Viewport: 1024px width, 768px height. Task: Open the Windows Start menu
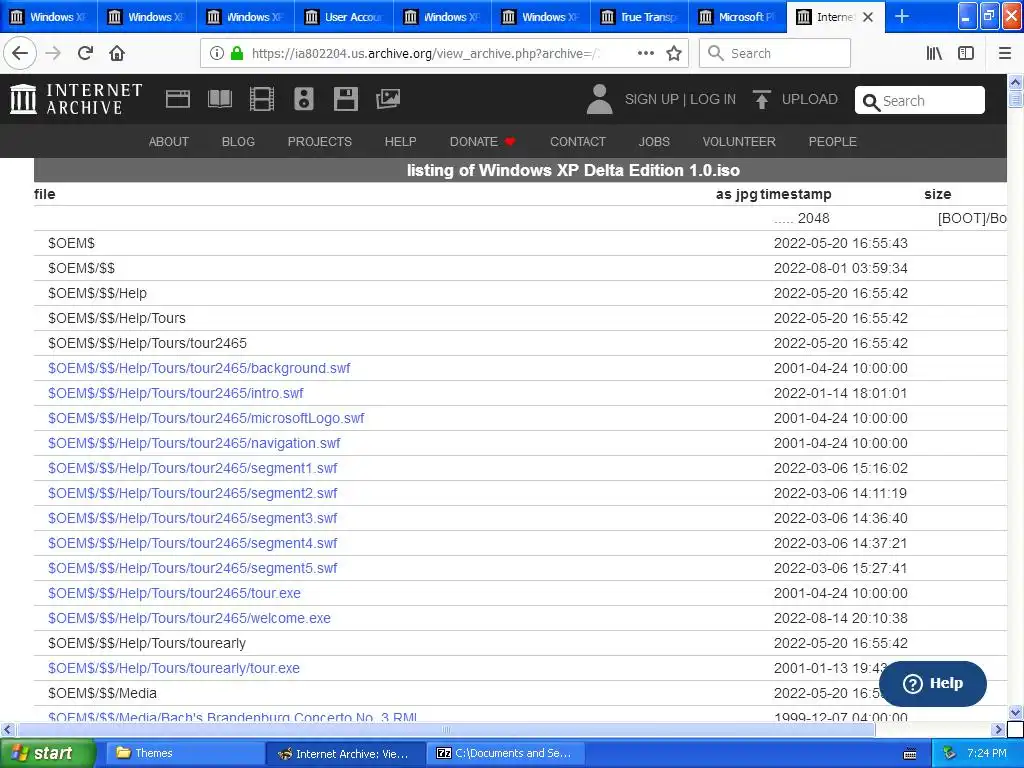click(48, 753)
